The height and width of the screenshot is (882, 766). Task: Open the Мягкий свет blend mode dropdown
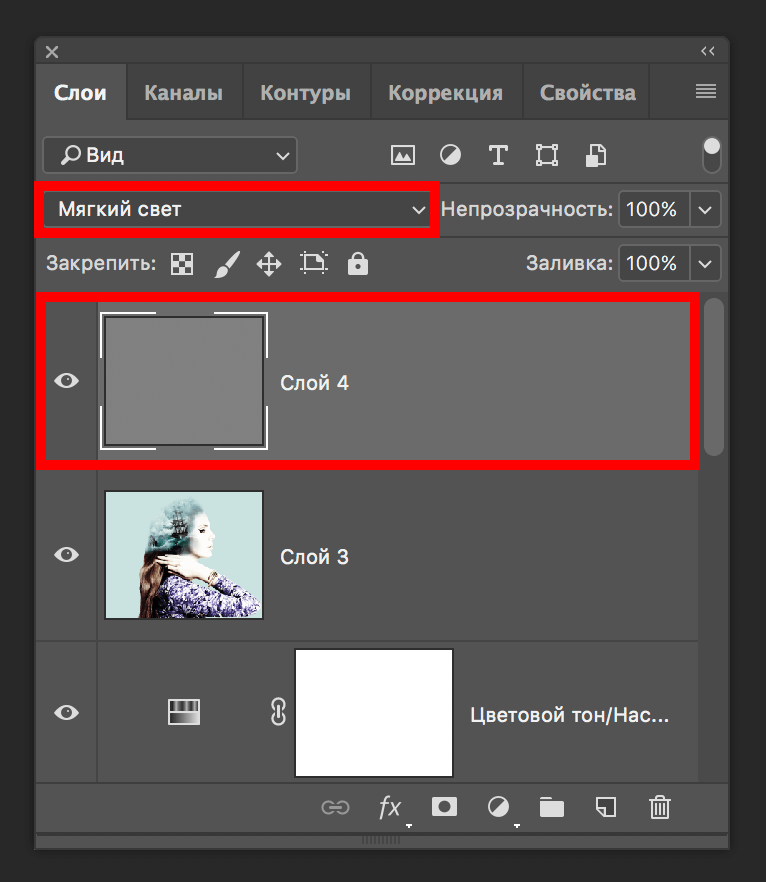pos(236,210)
